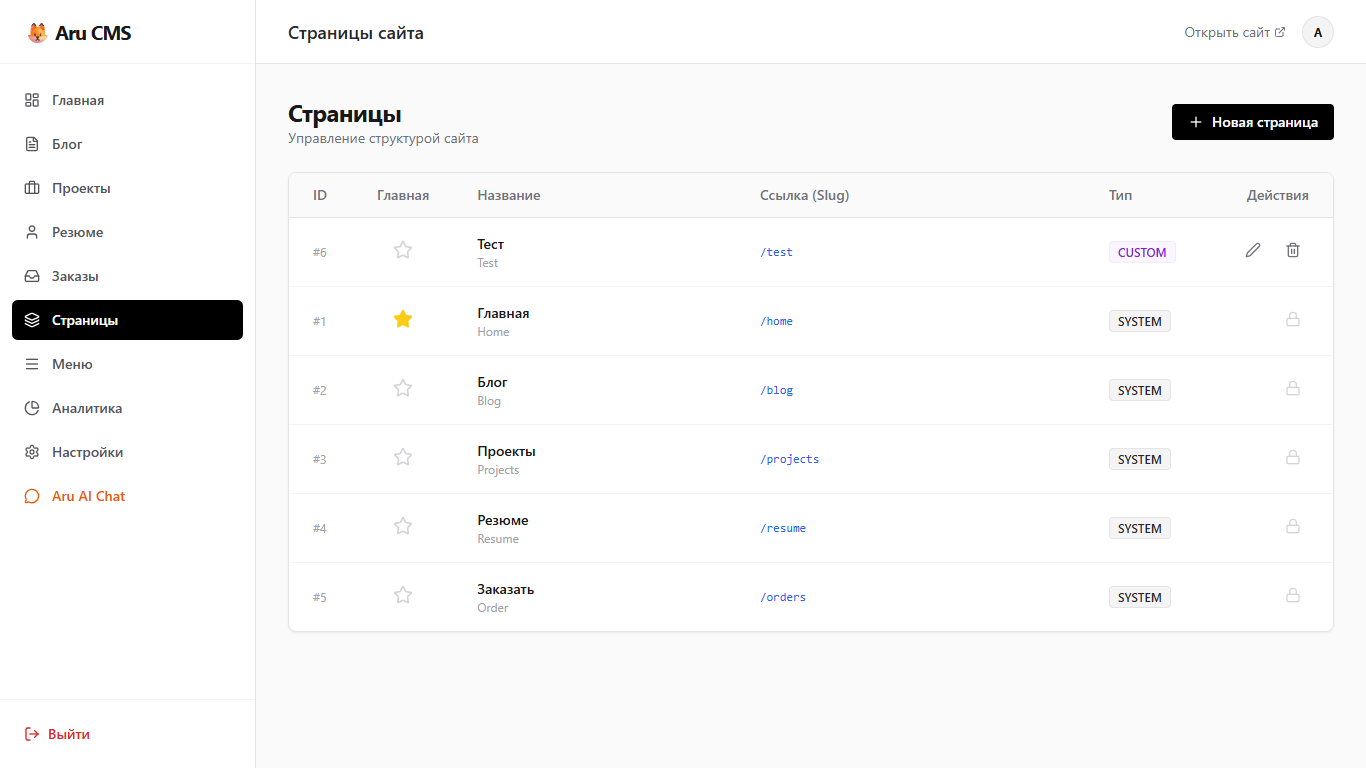
Task: Open the /projects slug link
Action: [x=790, y=459]
